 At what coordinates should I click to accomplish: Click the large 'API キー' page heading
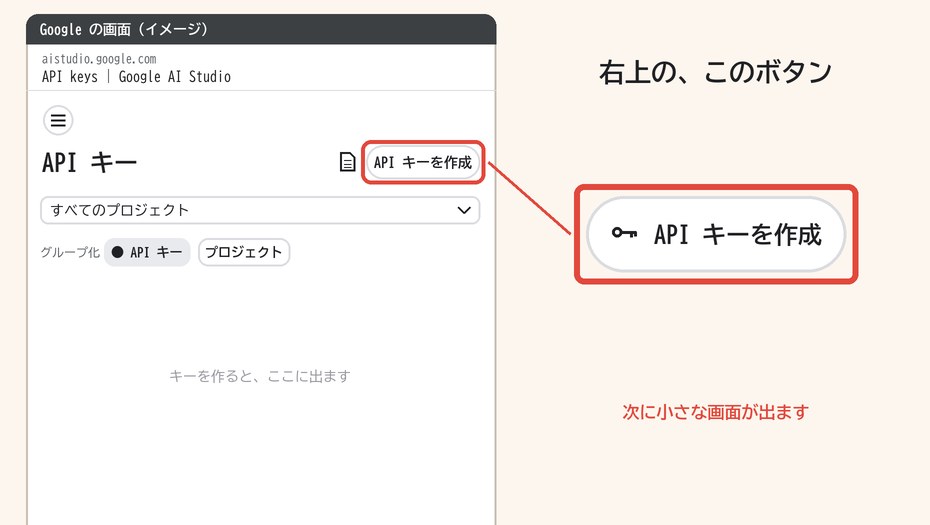(90, 162)
